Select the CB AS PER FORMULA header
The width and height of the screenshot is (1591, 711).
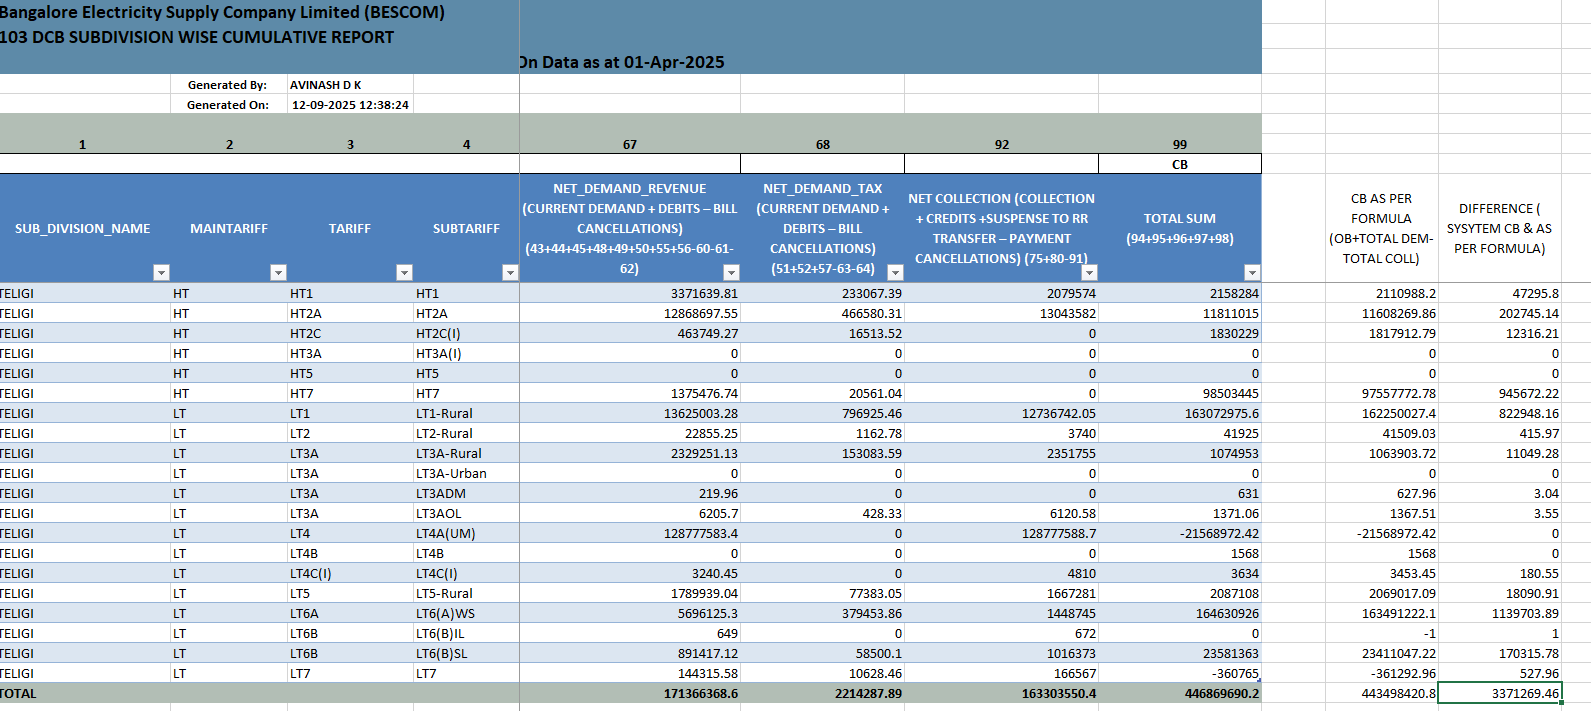(x=1381, y=229)
